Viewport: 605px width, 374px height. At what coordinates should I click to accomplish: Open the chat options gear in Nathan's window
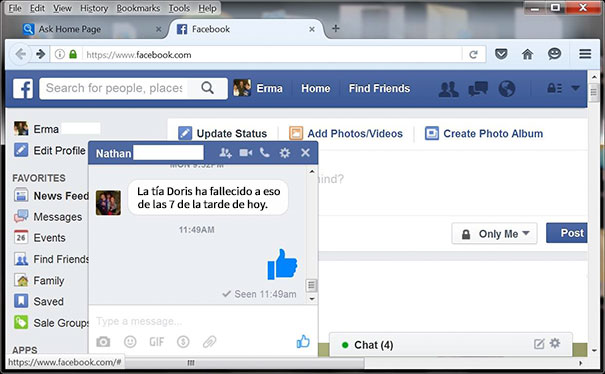[x=285, y=153]
